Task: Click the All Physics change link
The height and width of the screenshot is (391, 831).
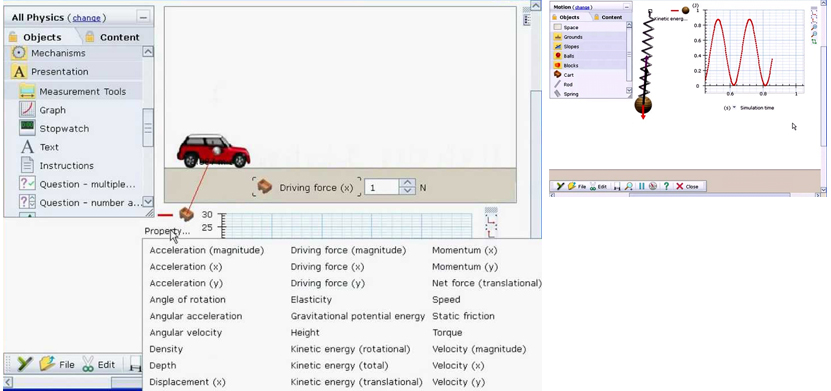Action: point(86,17)
